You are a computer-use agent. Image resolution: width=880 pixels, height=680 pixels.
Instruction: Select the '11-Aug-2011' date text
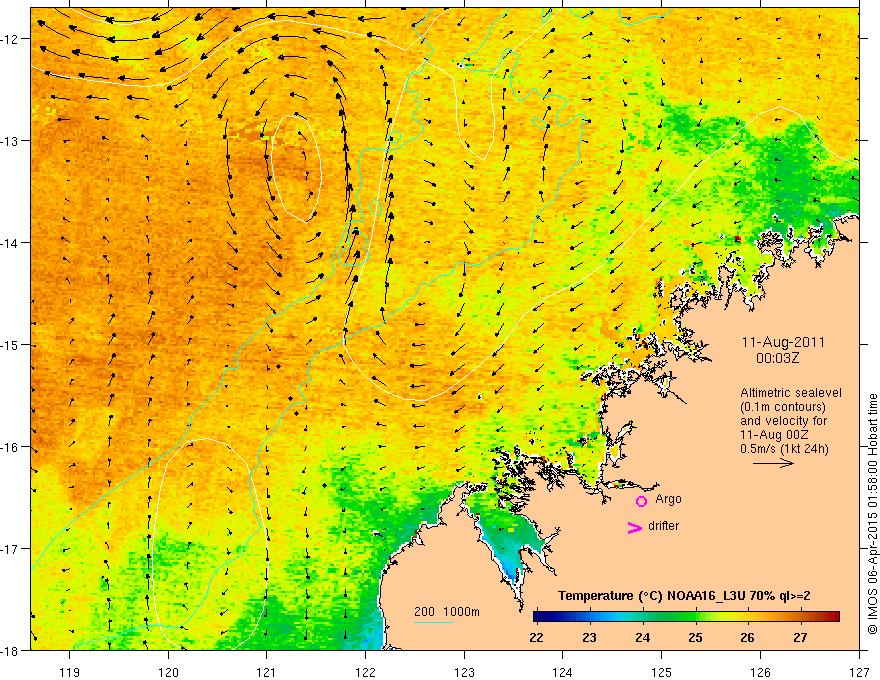[783, 342]
